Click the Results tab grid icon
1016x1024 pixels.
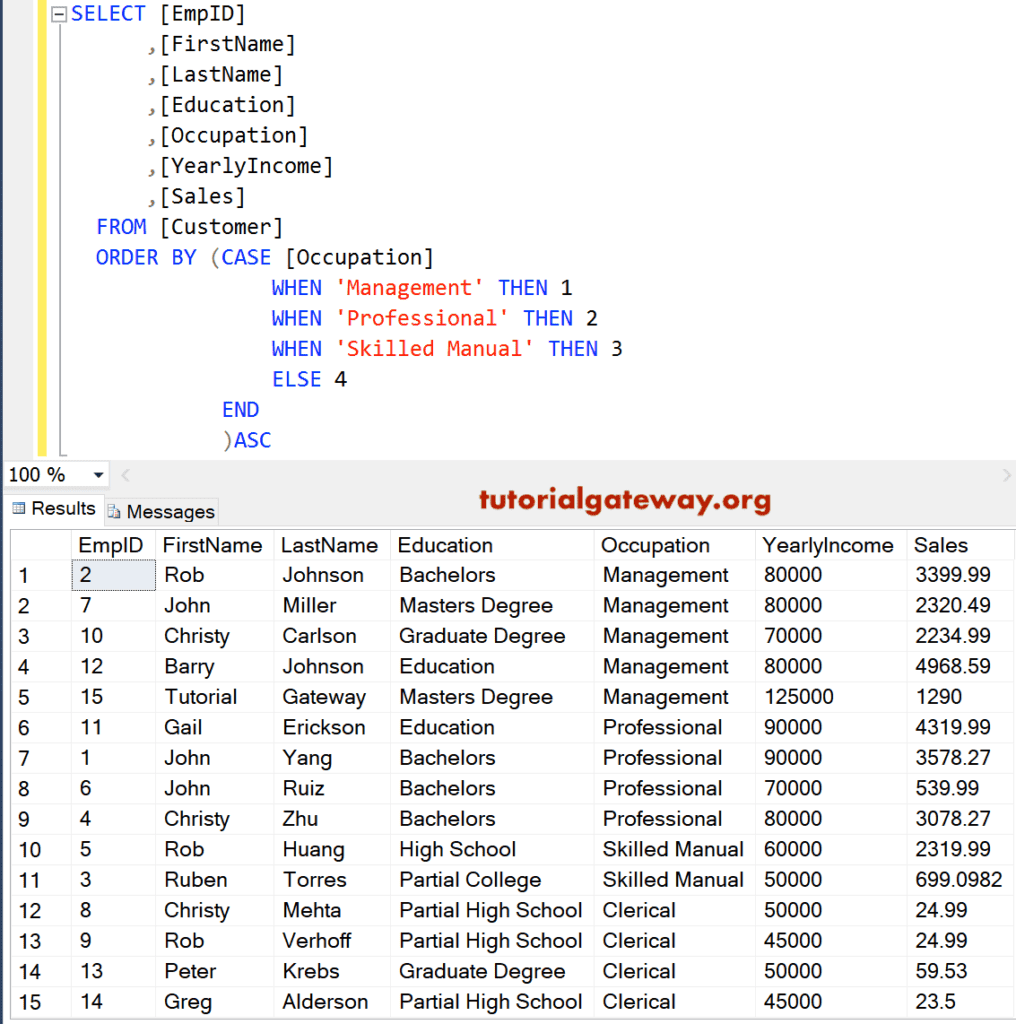tap(18, 509)
